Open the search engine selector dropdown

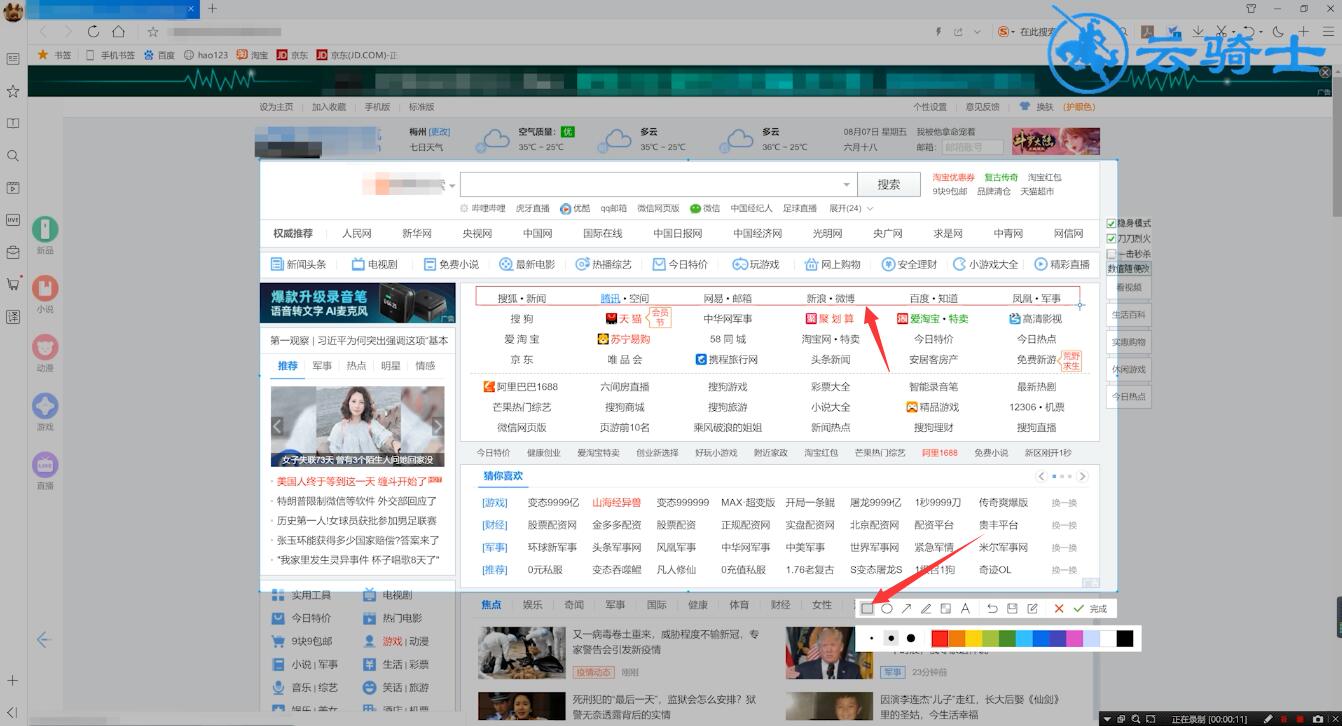tap(452, 186)
